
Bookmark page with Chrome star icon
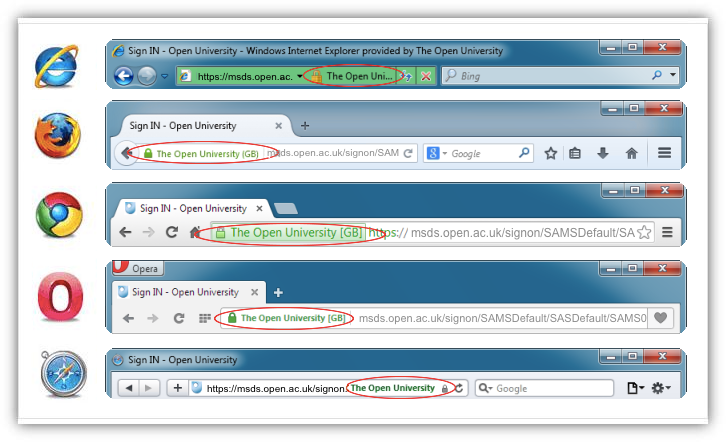click(644, 232)
